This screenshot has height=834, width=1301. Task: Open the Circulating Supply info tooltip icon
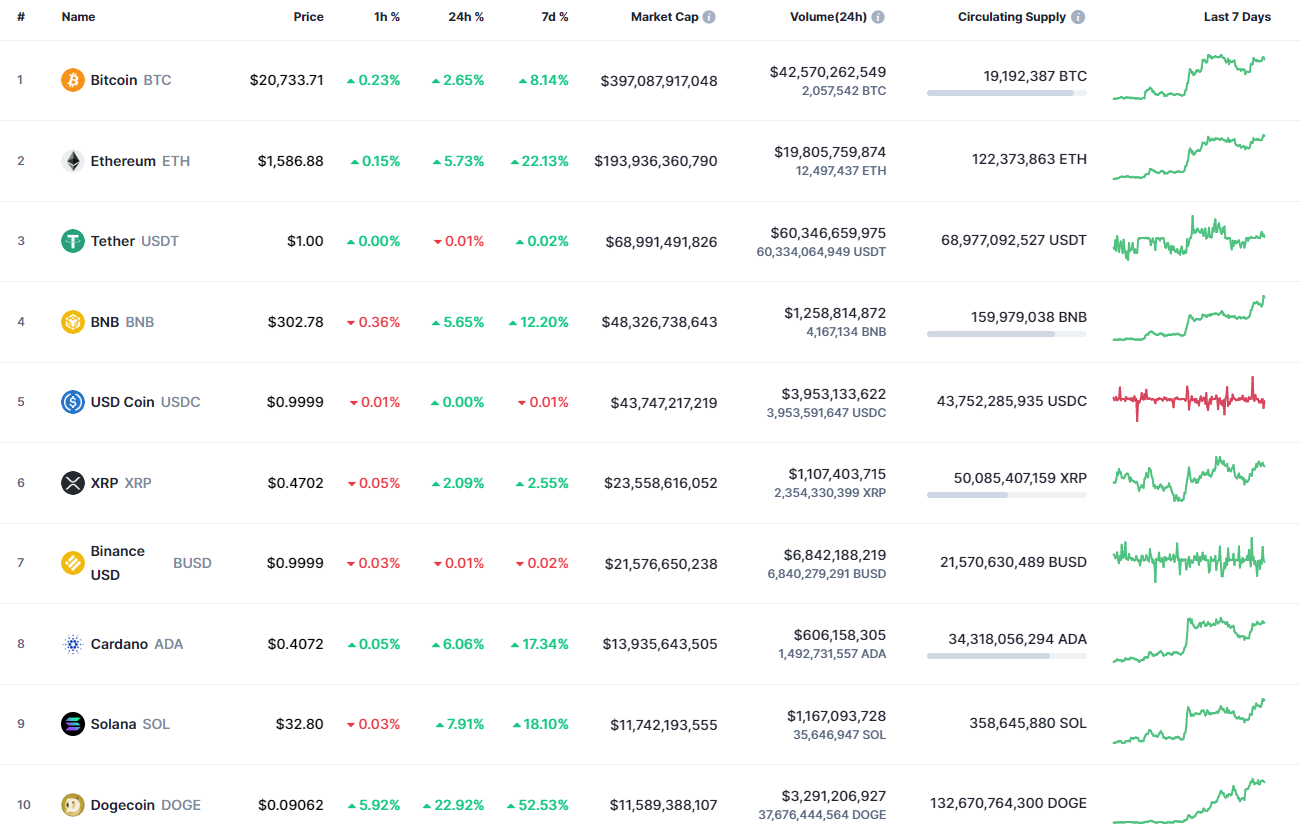(1078, 17)
